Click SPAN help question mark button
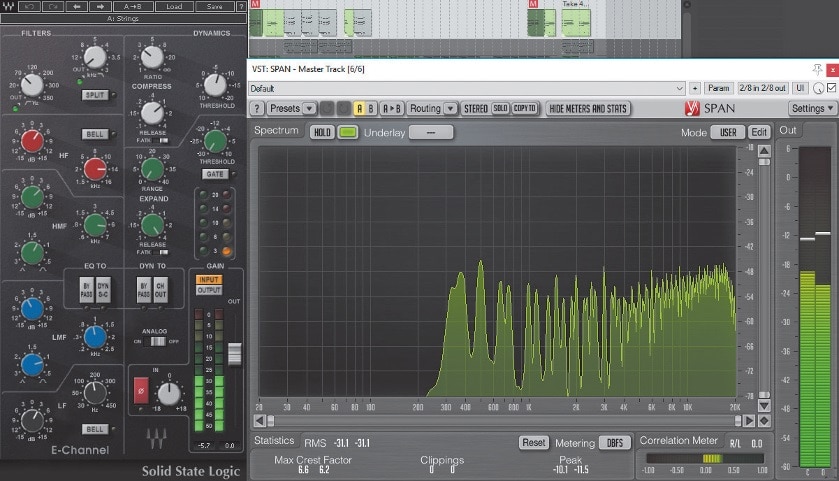839x481 pixels. (x=257, y=109)
